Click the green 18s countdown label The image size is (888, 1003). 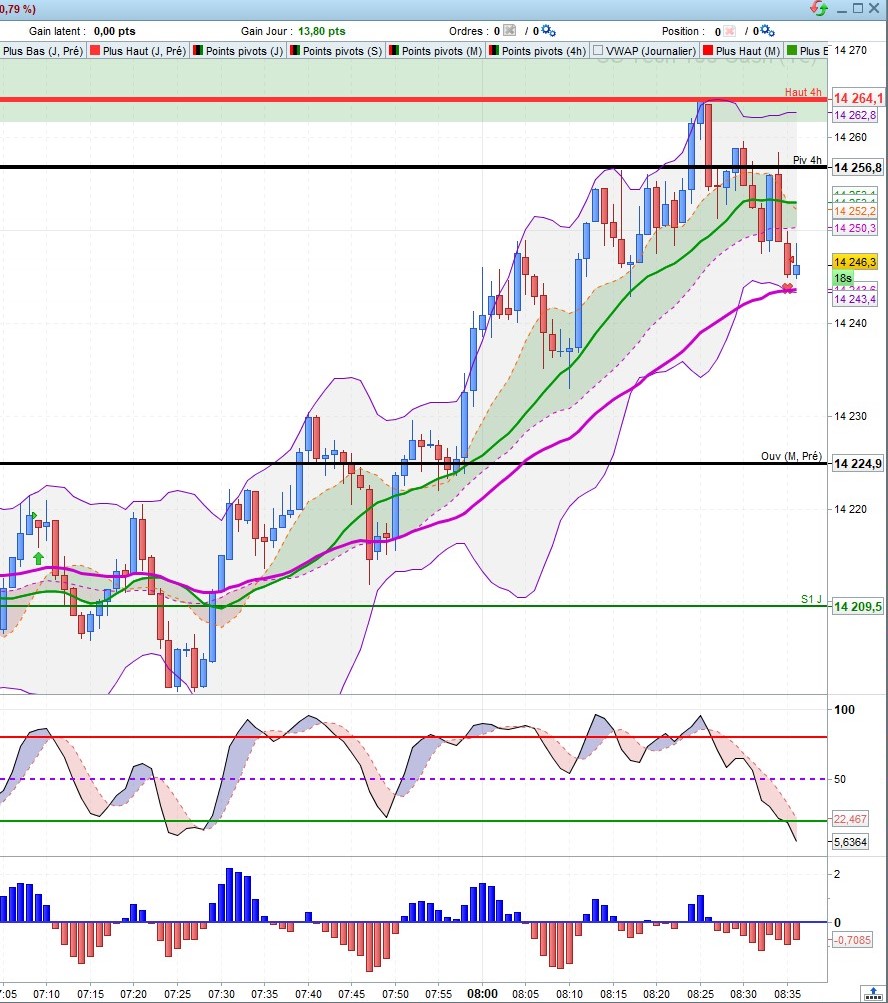click(x=843, y=278)
